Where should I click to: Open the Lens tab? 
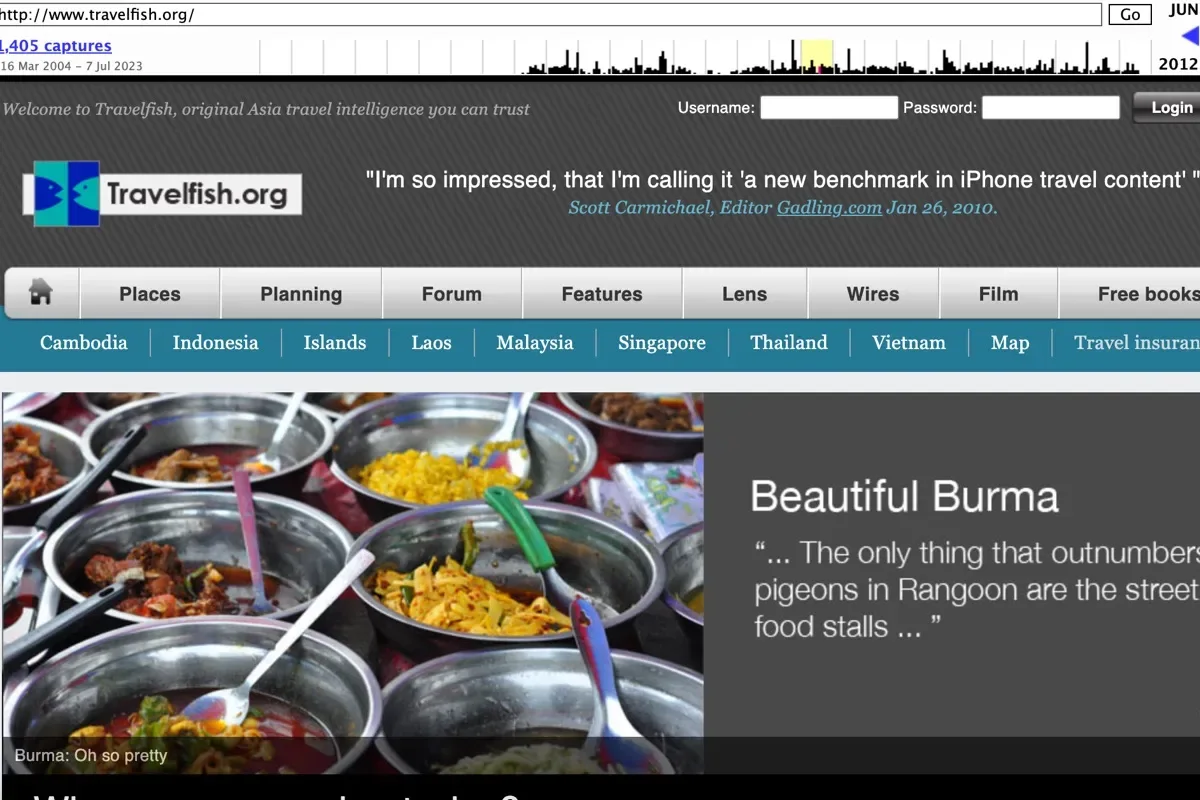(x=745, y=294)
